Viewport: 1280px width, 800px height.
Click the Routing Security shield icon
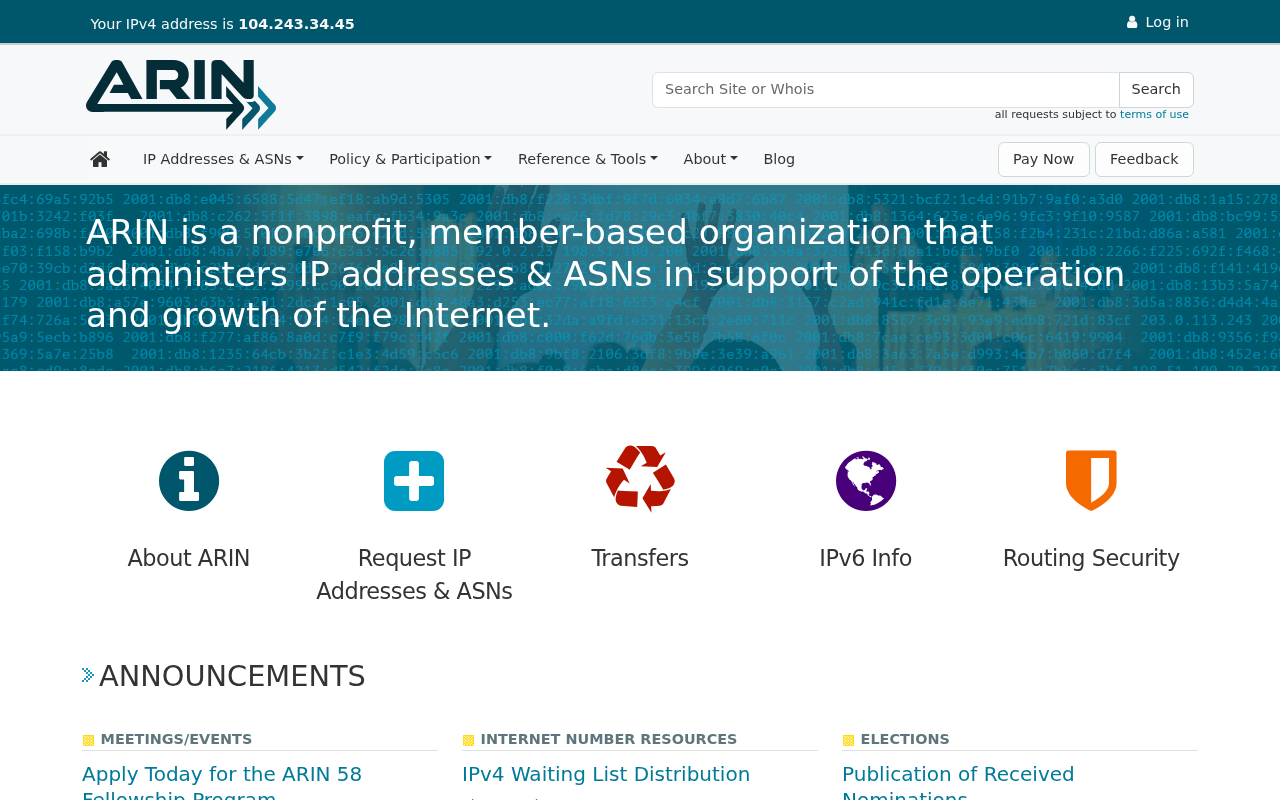point(1091,481)
